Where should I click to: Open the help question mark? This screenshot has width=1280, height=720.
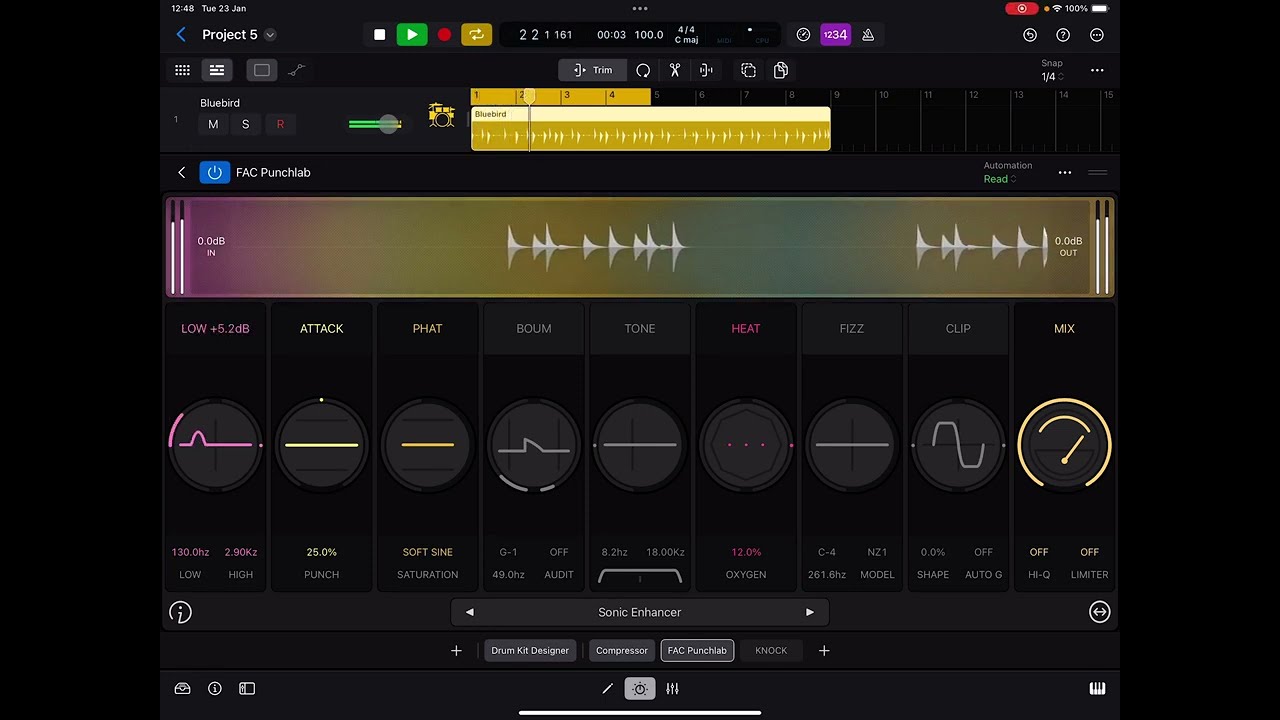point(1063,35)
